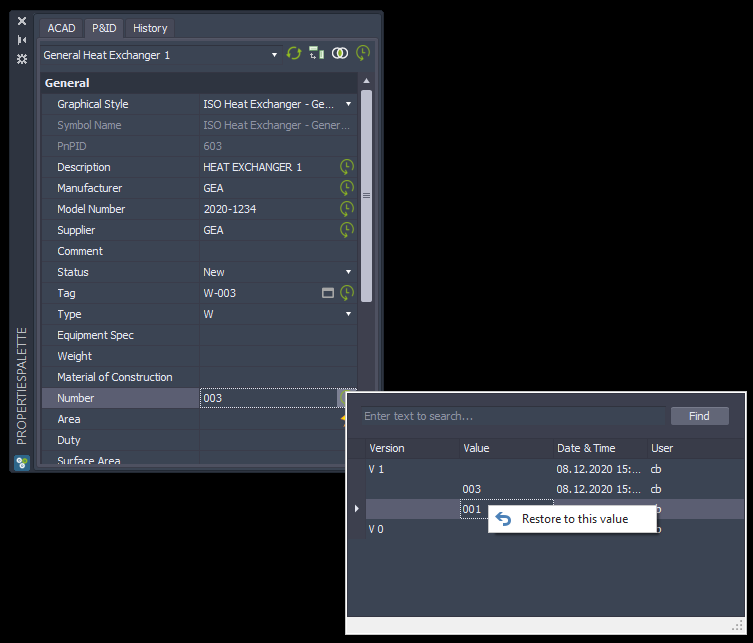Click history clock icon for Model Number
753x643 pixels.
coord(347,209)
